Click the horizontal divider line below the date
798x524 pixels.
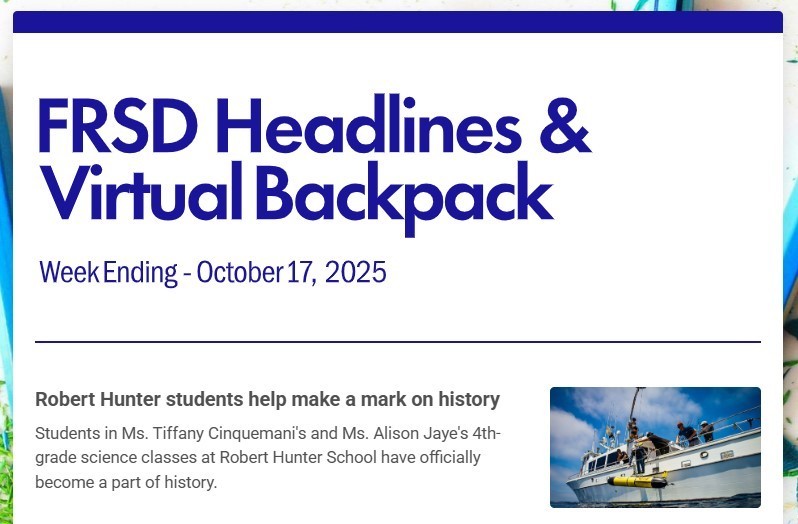[397, 342]
